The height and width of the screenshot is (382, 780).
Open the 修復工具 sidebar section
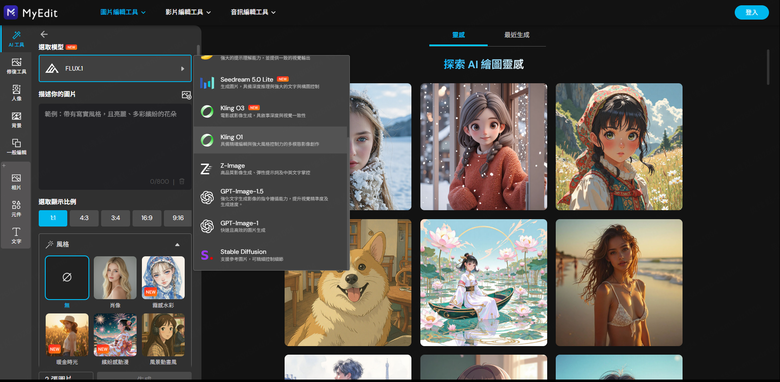point(16,66)
